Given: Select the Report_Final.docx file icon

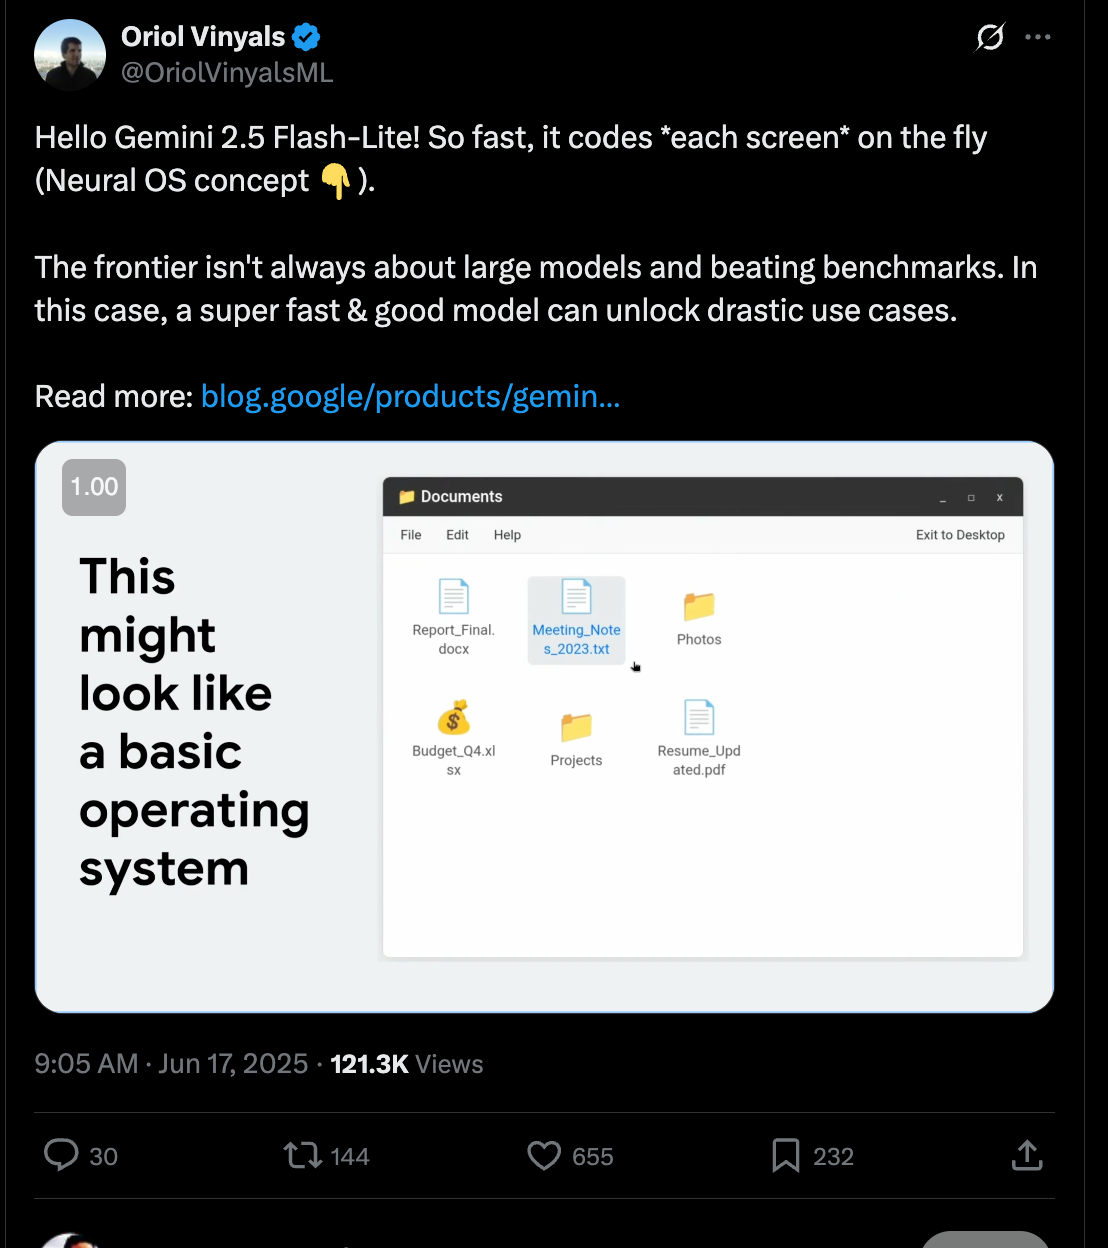Looking at the screenshot, I should (x=454, y=598).
